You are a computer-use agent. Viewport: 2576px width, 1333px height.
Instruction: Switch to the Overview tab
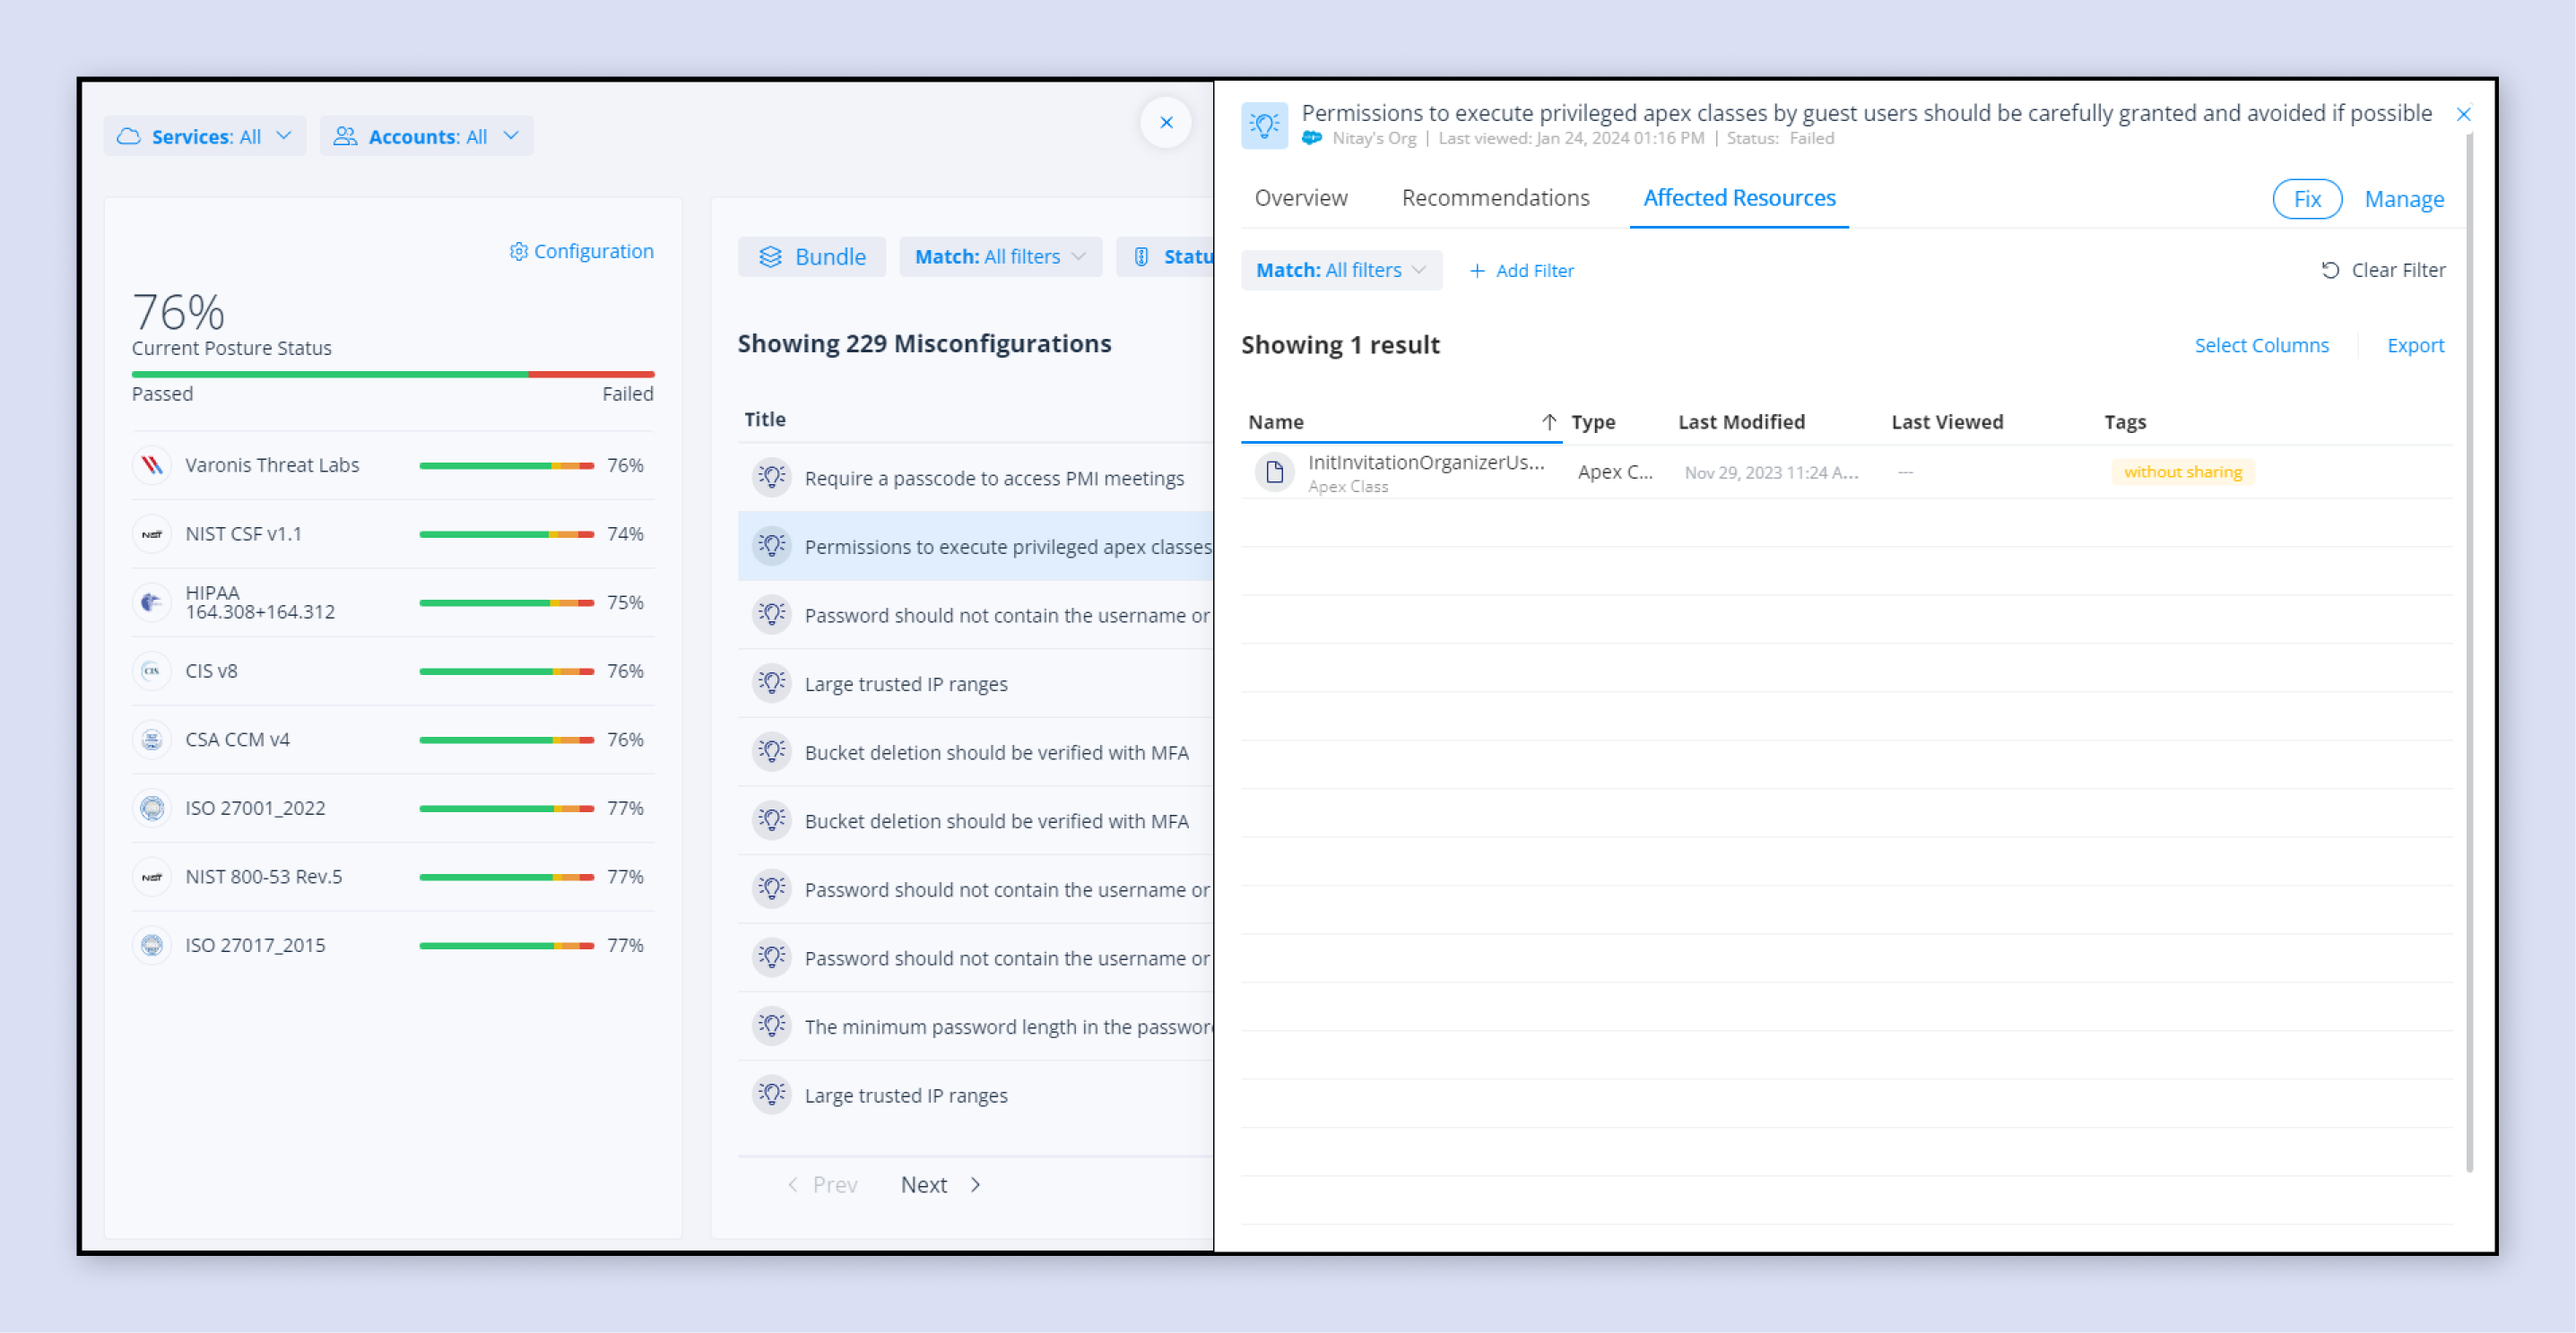pos(1300,198)
